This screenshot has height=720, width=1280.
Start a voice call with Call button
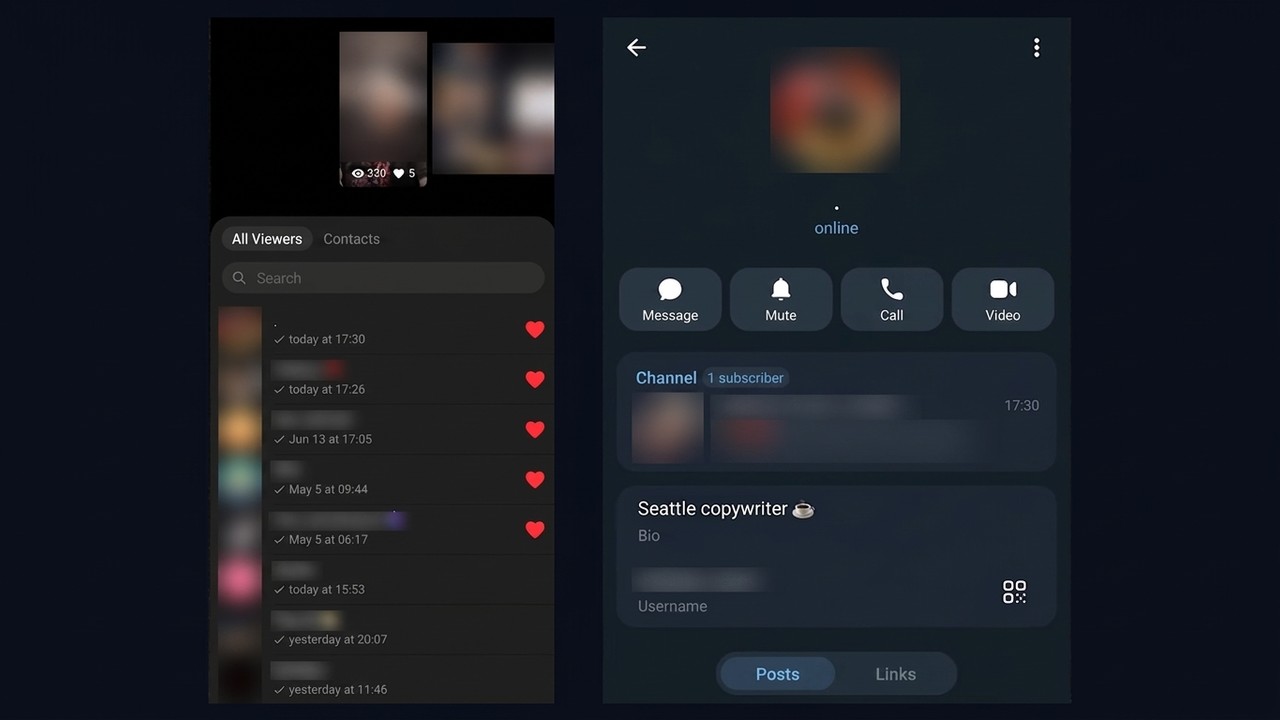892,299
